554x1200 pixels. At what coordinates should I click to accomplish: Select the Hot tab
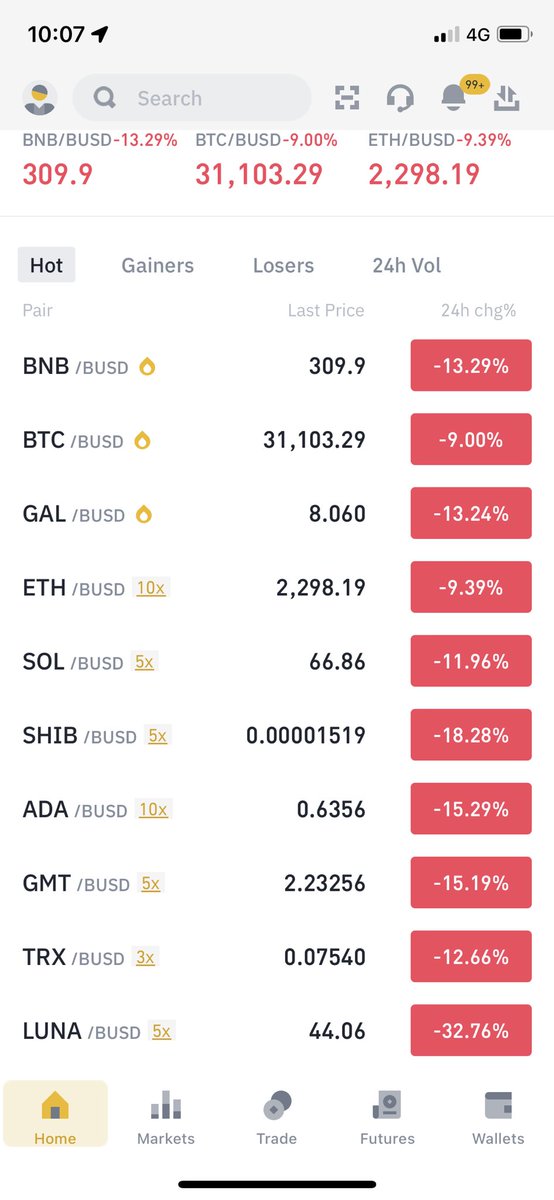46,265
